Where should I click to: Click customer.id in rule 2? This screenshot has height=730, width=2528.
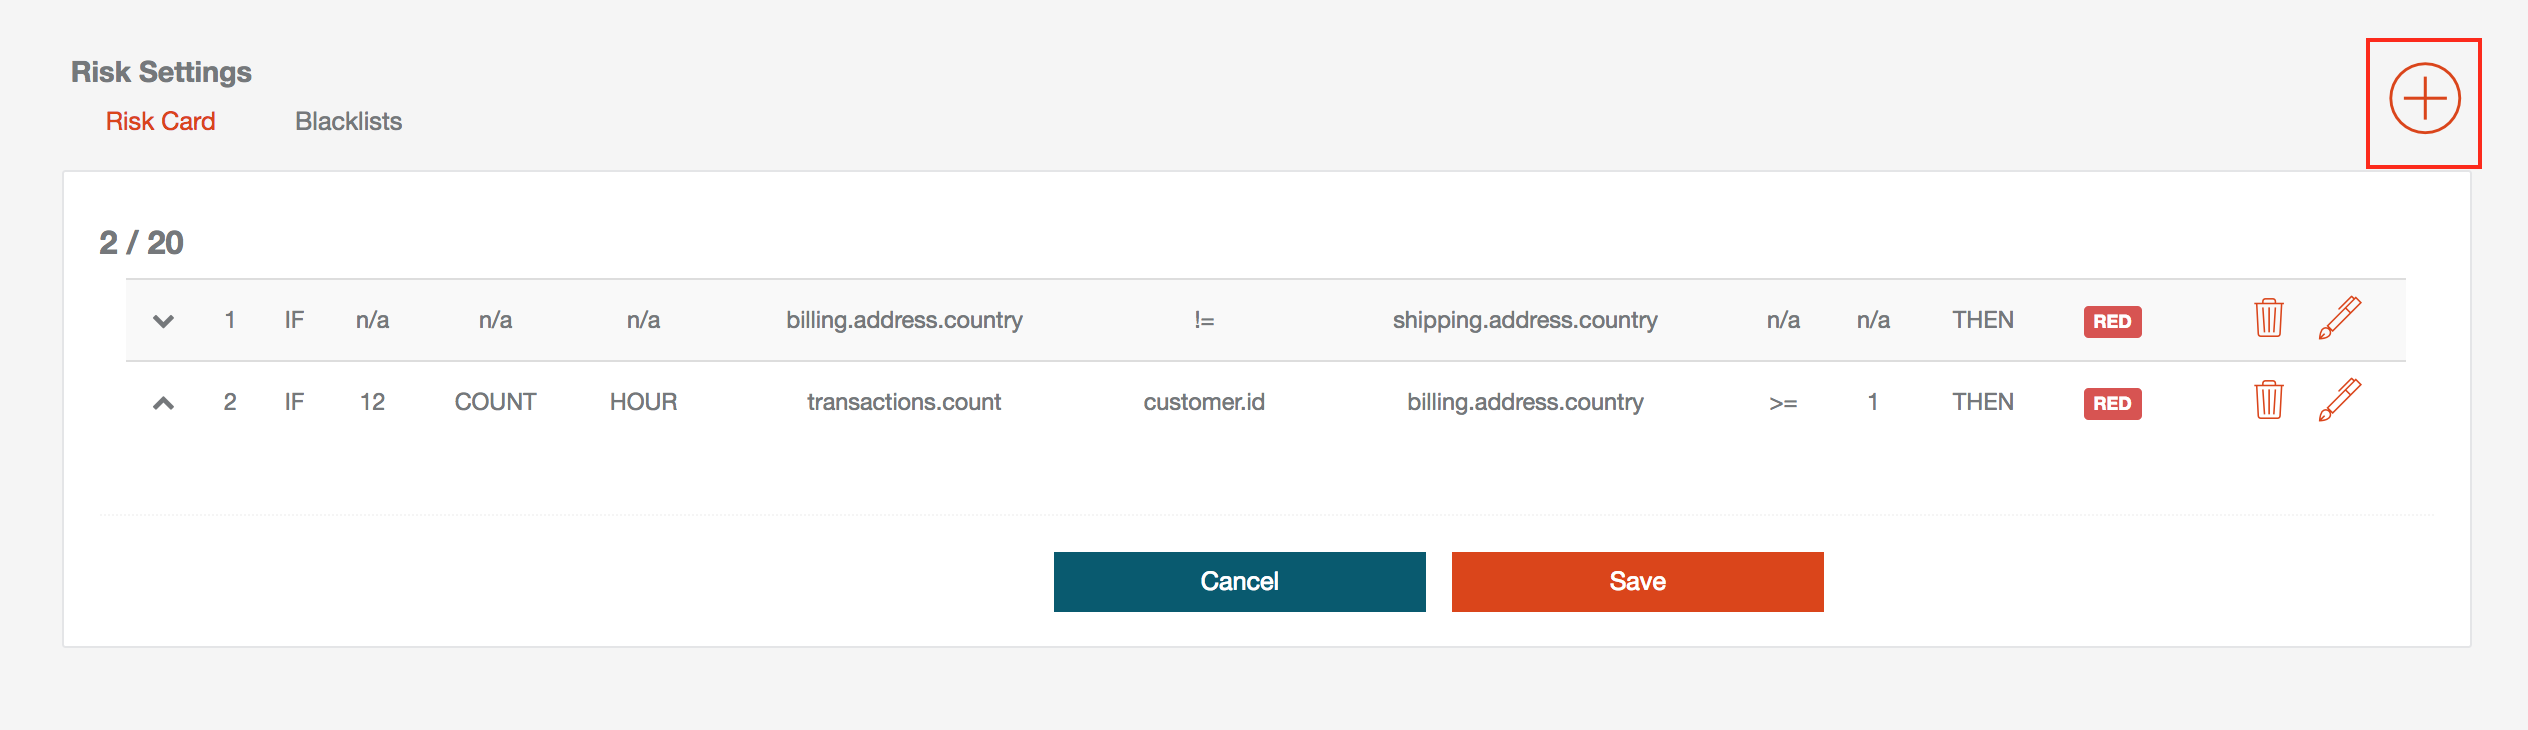pos(1204,402)
